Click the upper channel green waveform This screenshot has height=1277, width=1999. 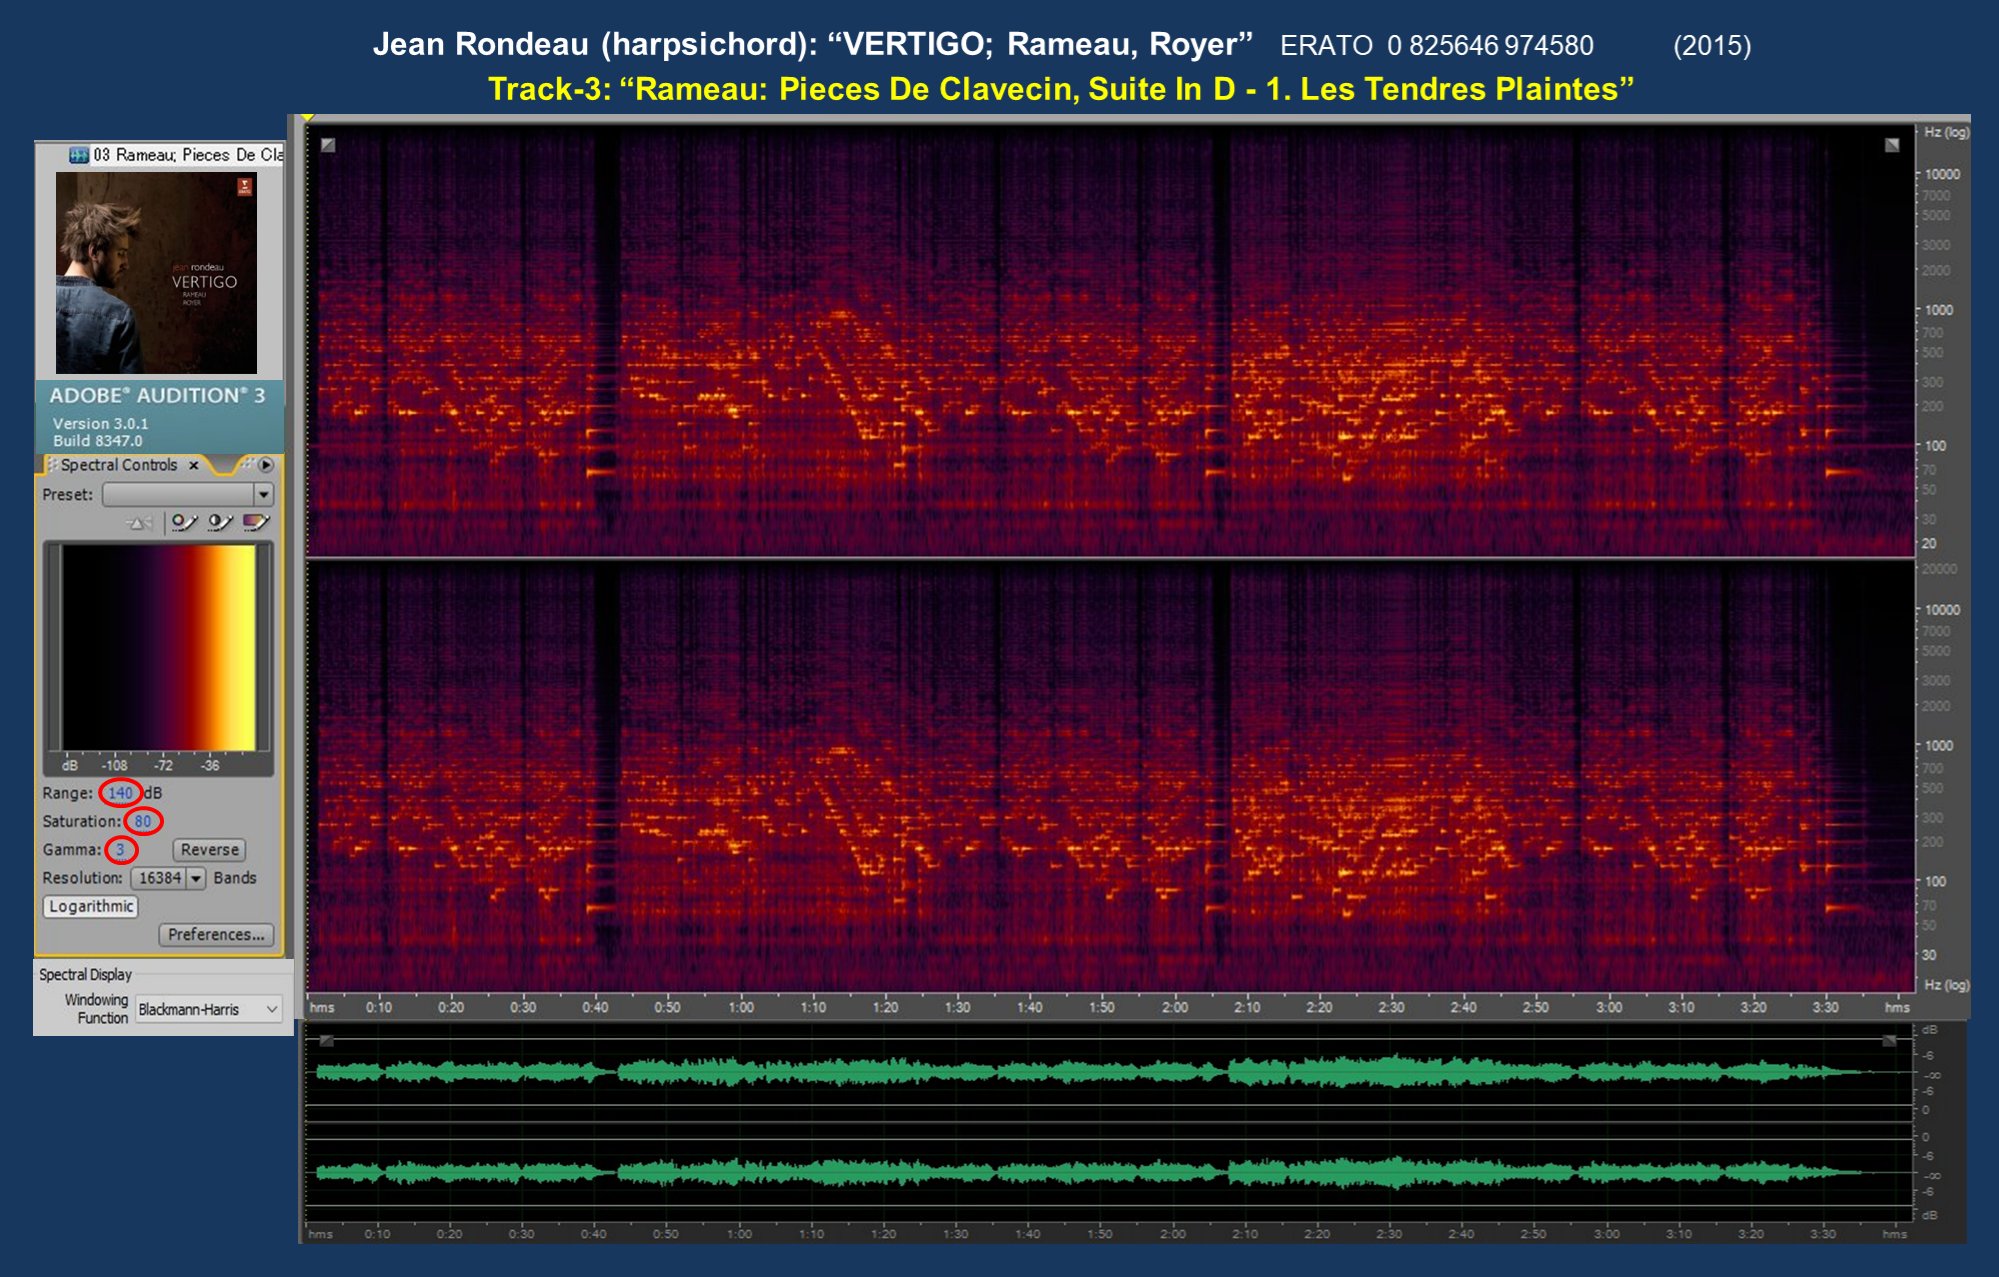point(1090,1072)
